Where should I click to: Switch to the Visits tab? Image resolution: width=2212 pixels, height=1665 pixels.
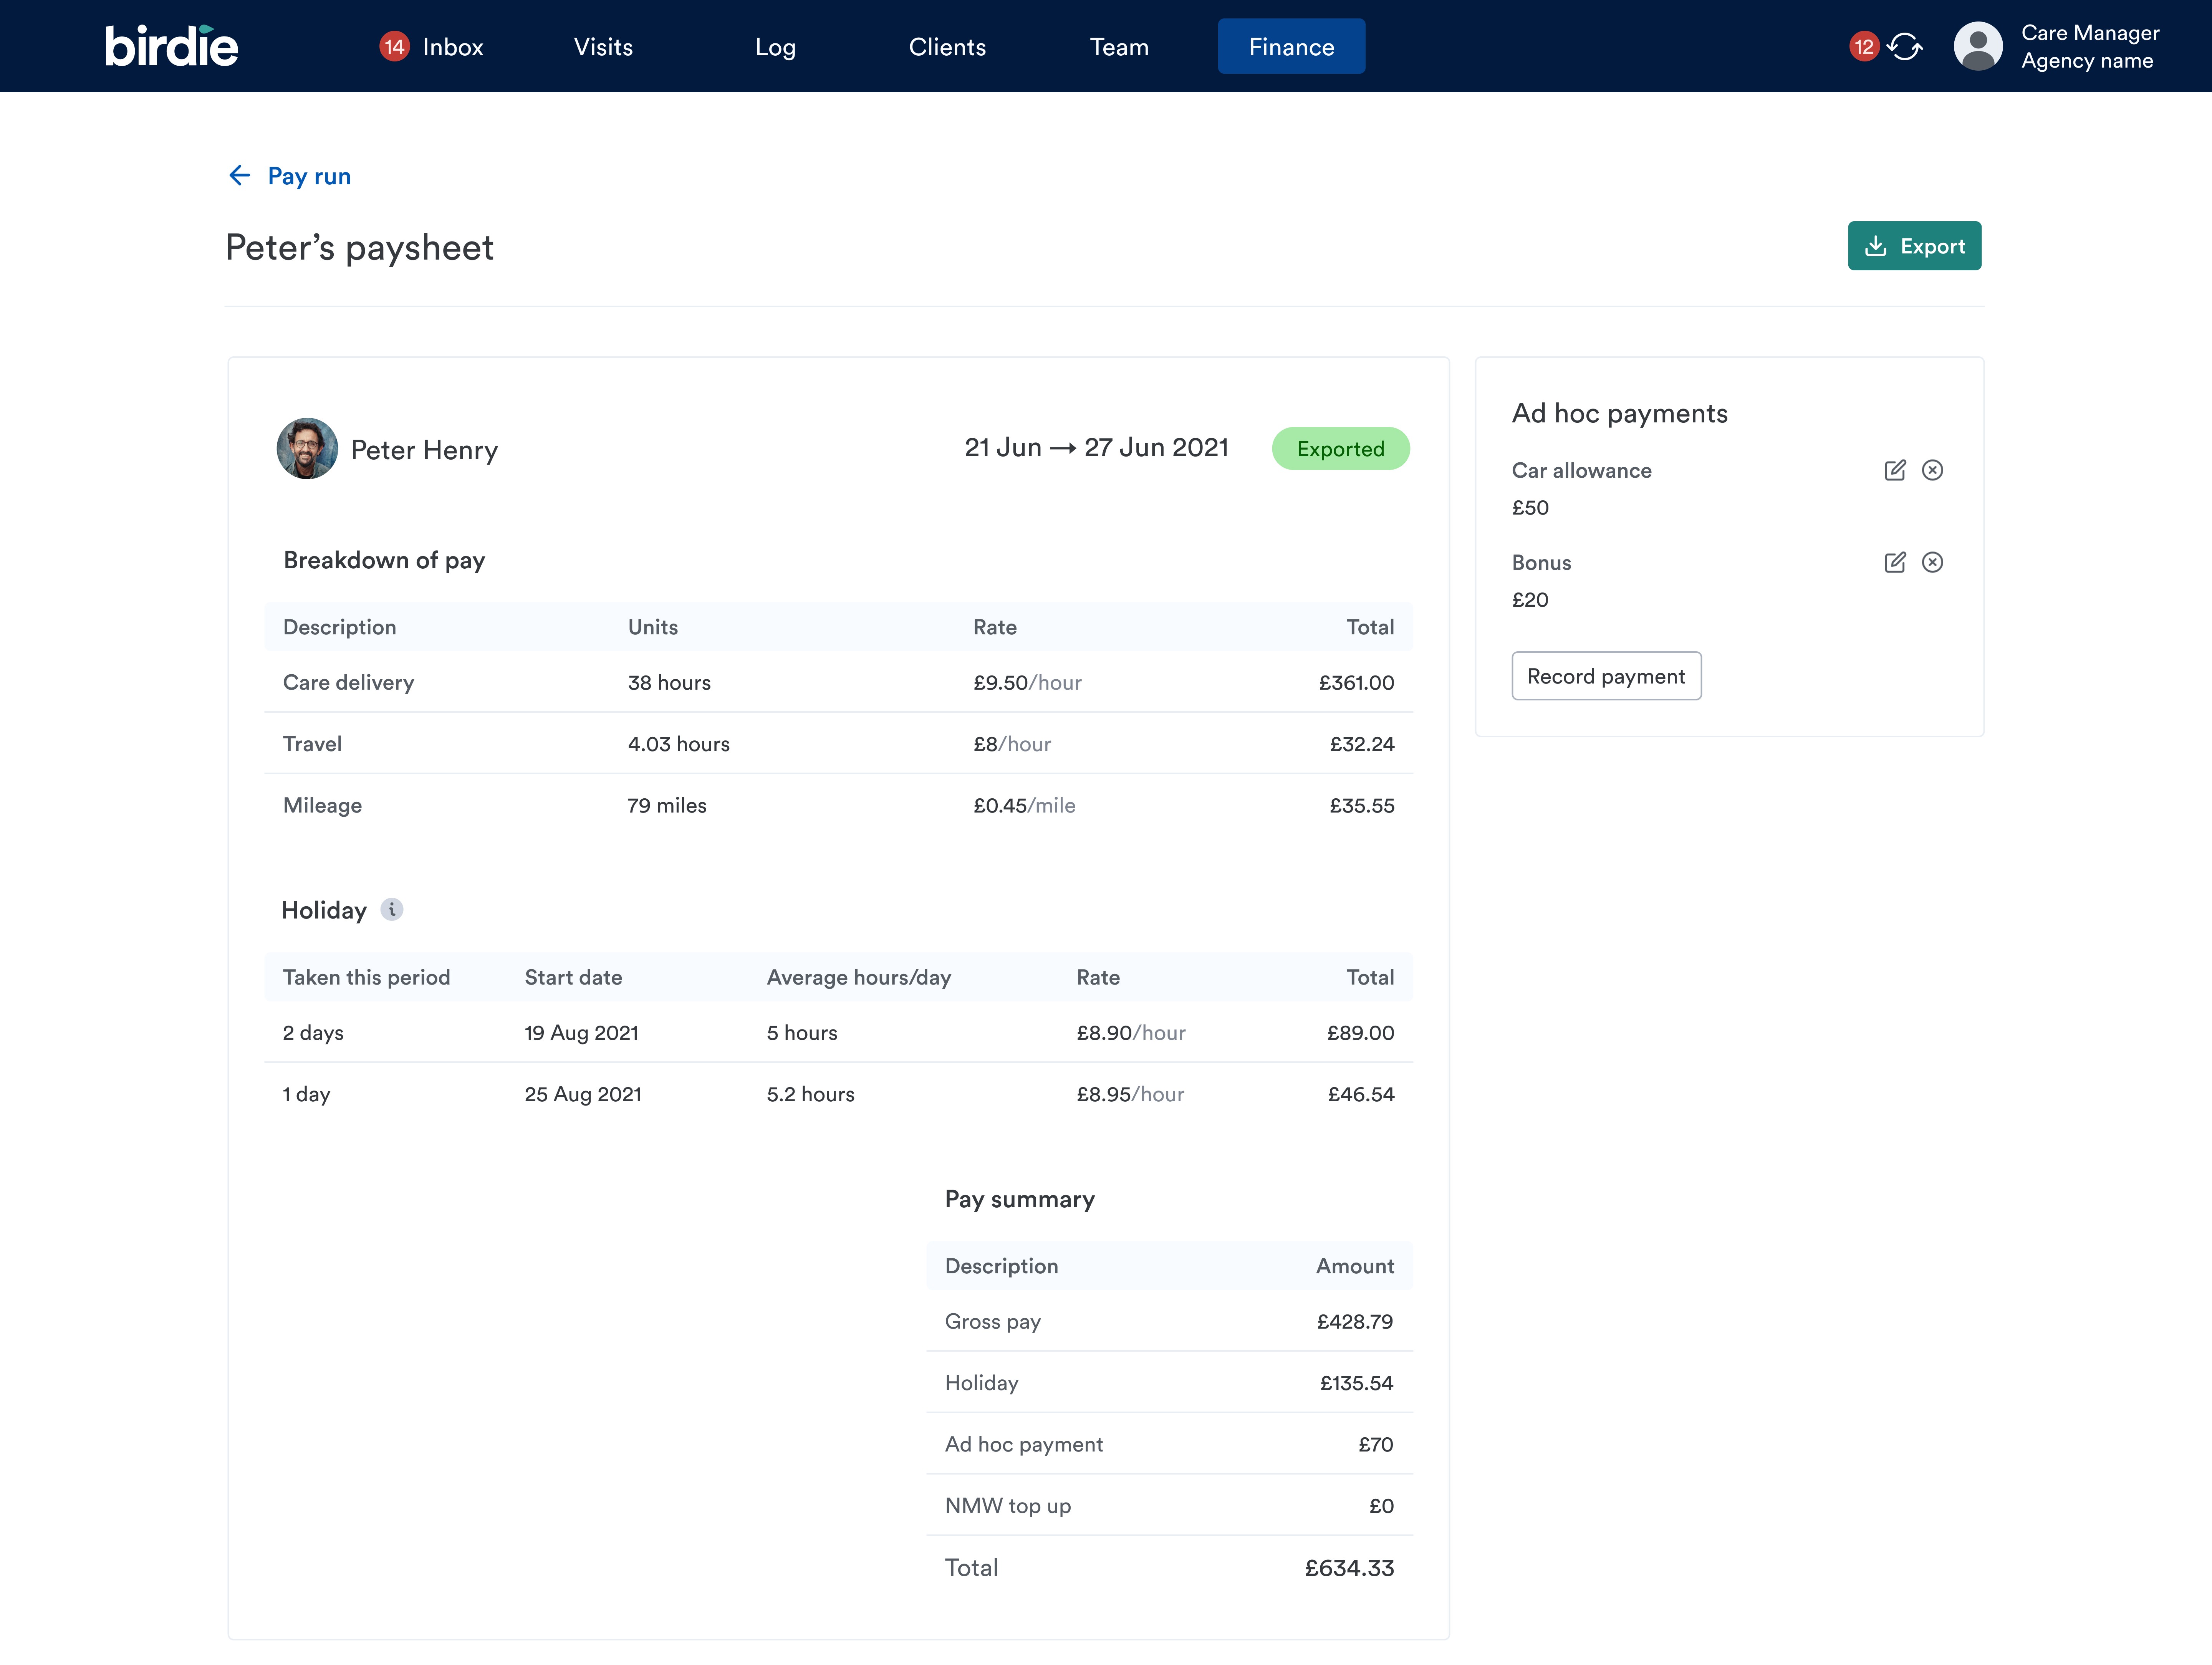pyautogui.click(x=603, y=47)
